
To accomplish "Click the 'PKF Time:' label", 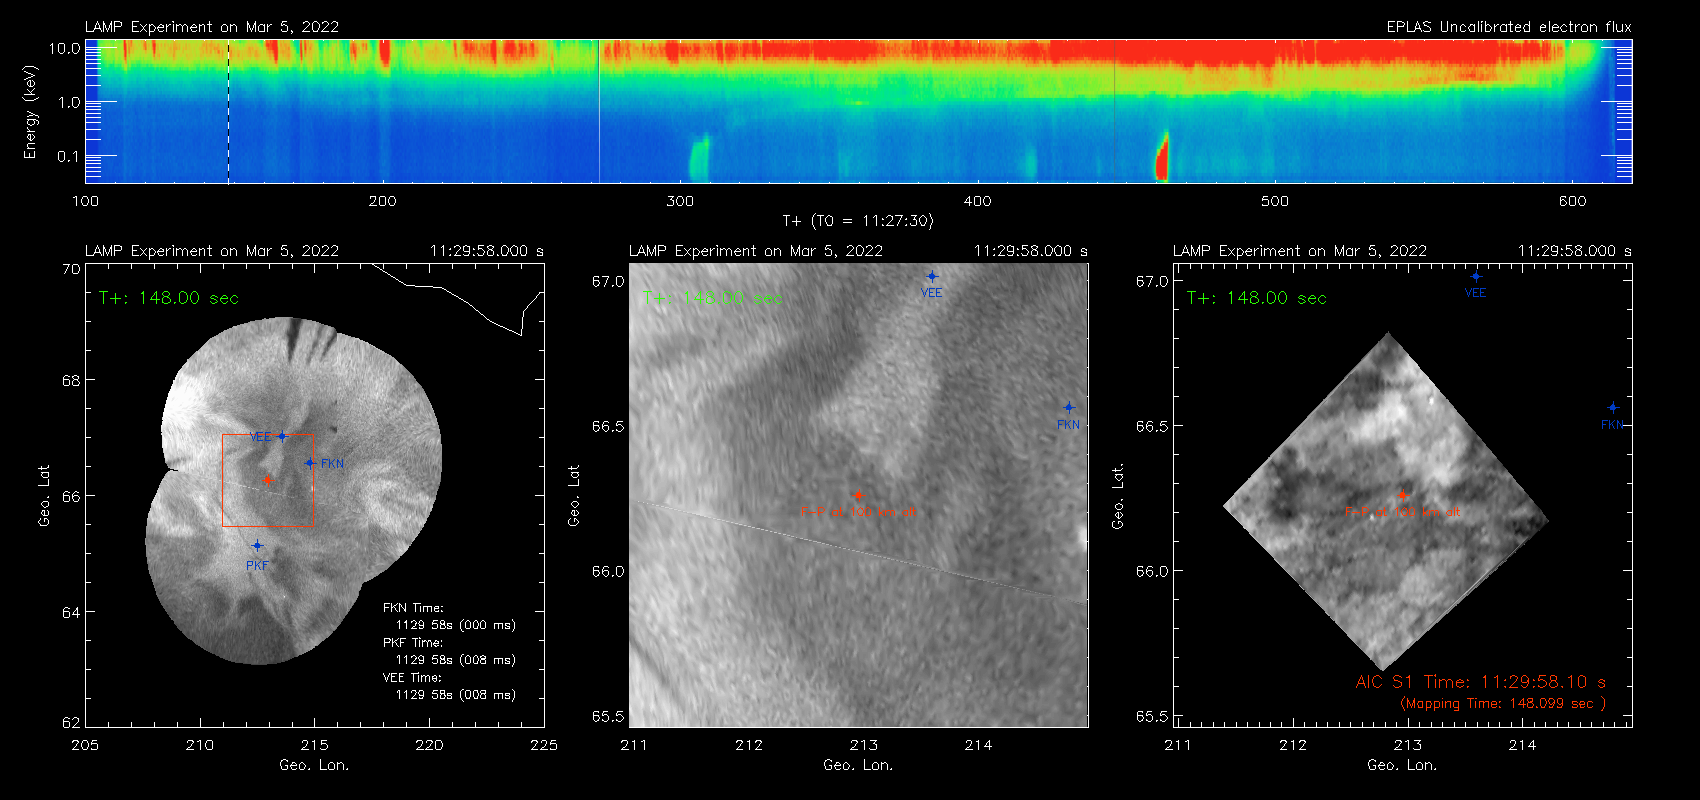I will (x=413, y=643).
